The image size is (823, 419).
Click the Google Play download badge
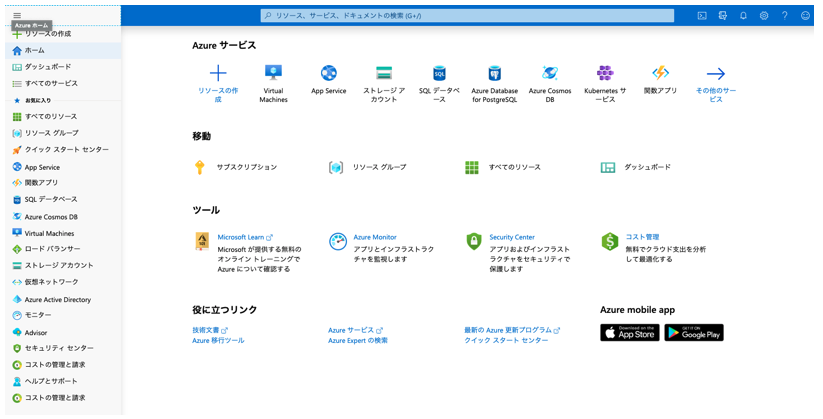pos(694,332)
